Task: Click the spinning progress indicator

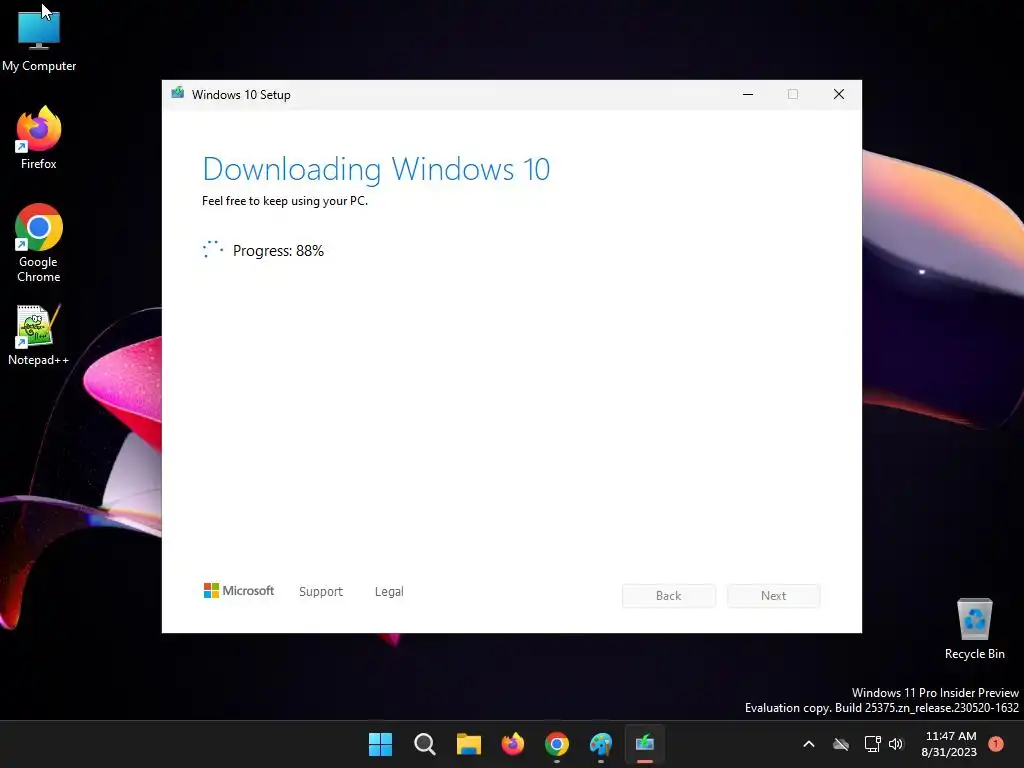Action: [213, 250]
